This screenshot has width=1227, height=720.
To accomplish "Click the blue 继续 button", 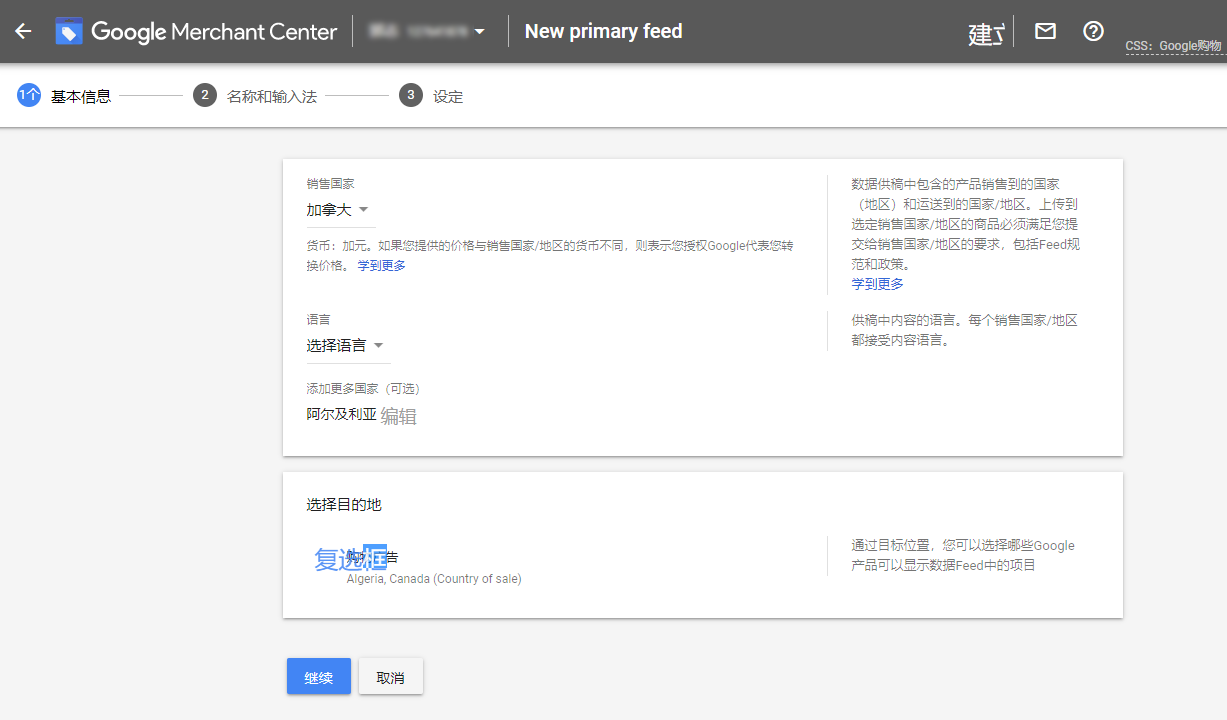I will tap(319, 677).
